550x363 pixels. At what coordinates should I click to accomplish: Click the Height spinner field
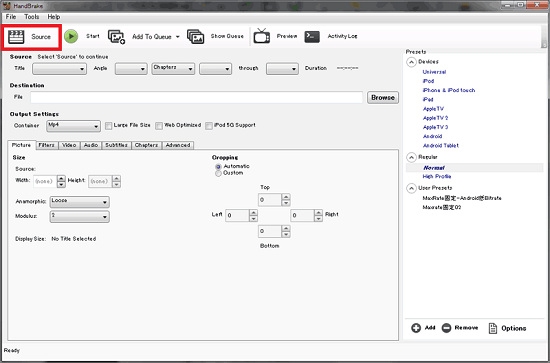(x=100, y=181)
